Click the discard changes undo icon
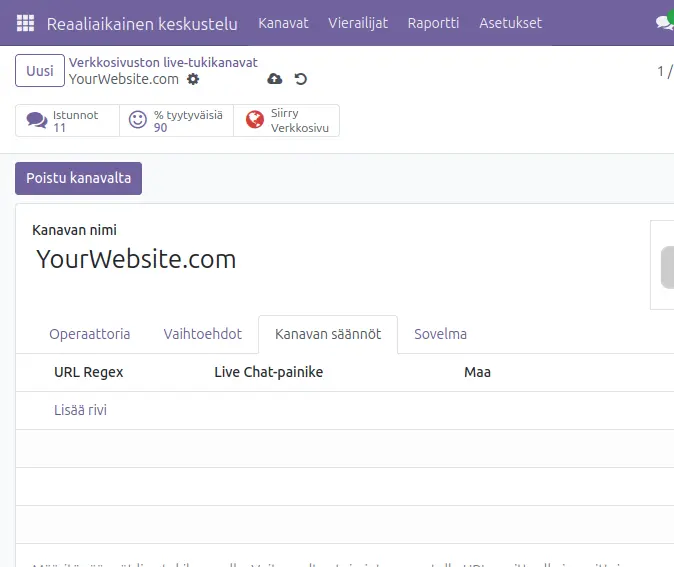Screen dimensions: 674x567 click(301, 79)
